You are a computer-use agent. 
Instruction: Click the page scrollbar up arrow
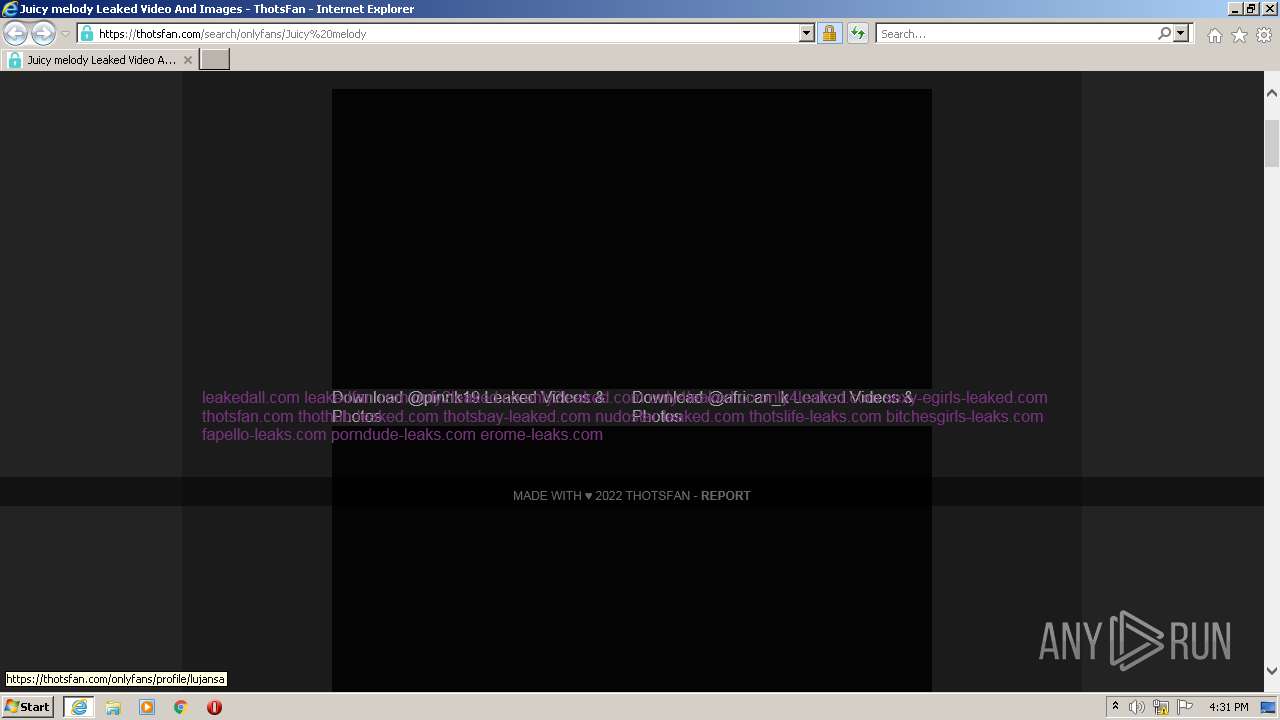pos(1272,93)
